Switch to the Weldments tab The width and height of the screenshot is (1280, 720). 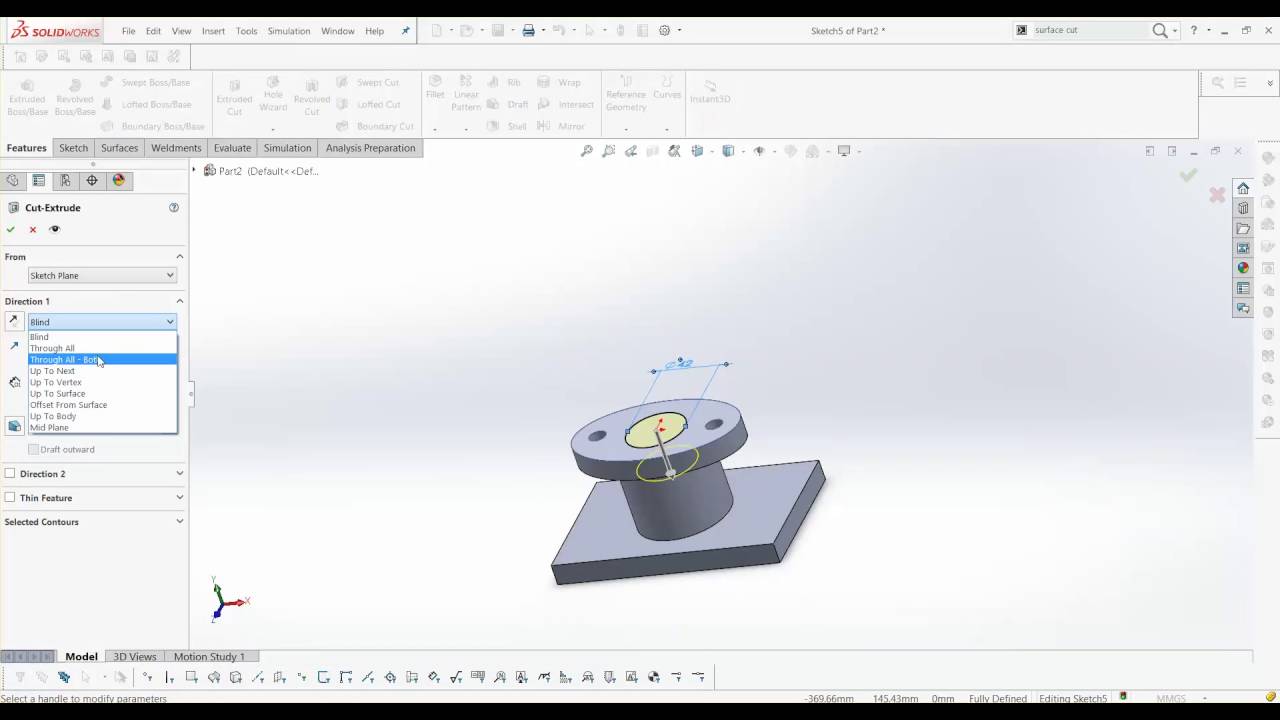[x=176, y=148]
